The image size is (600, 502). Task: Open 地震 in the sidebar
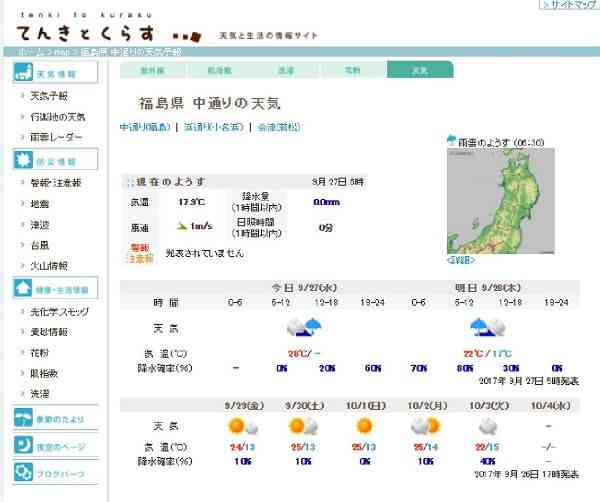(x=40, y=204)
